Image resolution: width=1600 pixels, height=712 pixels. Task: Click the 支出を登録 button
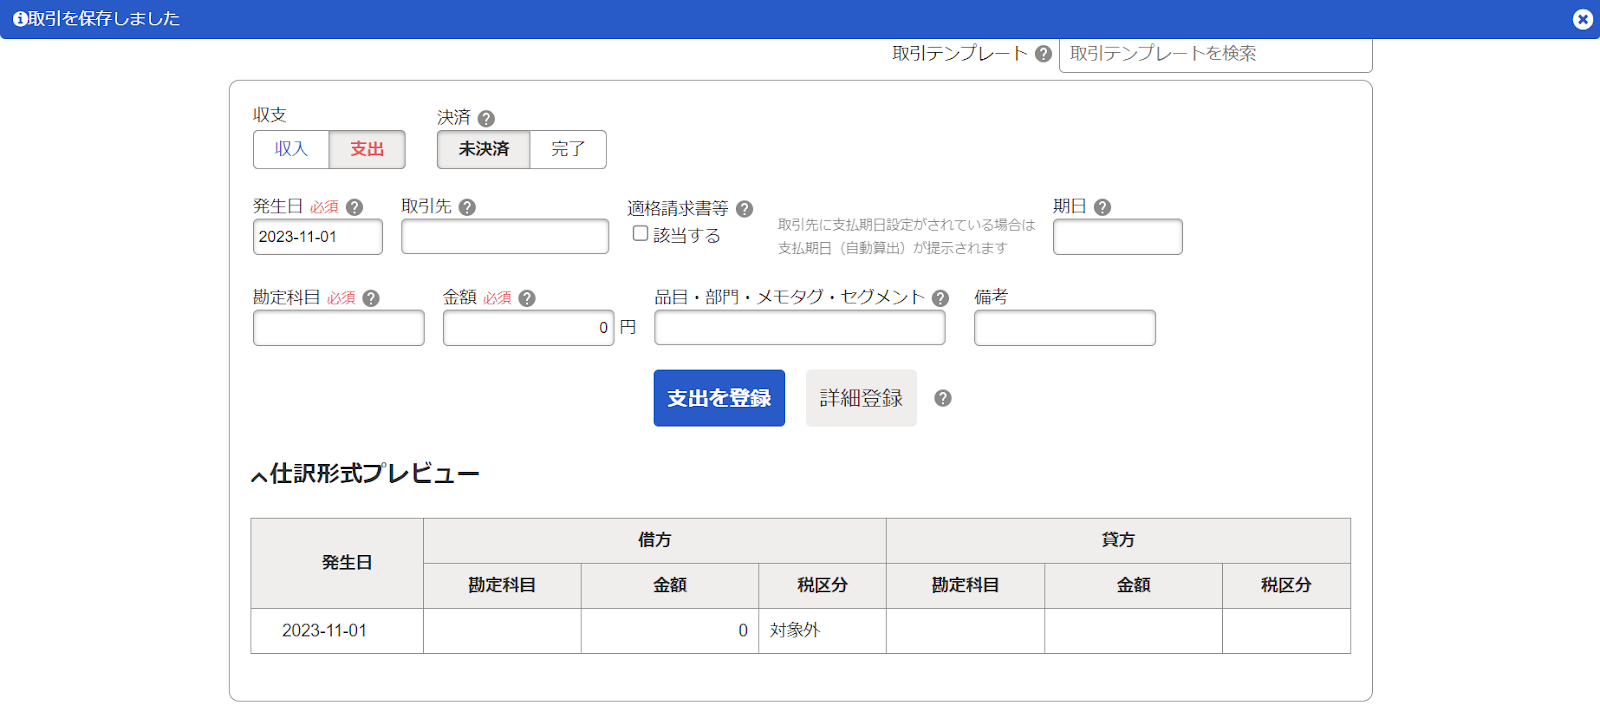tap(719, 398)
